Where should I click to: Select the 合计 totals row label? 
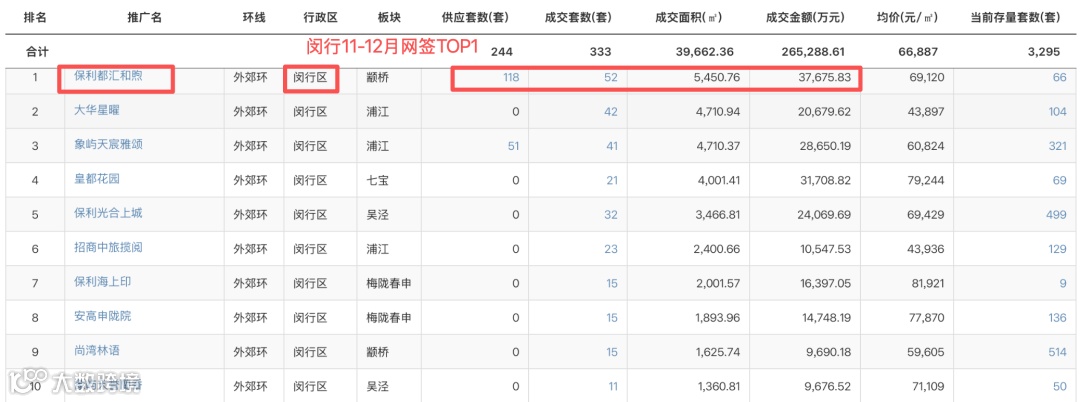37,51
